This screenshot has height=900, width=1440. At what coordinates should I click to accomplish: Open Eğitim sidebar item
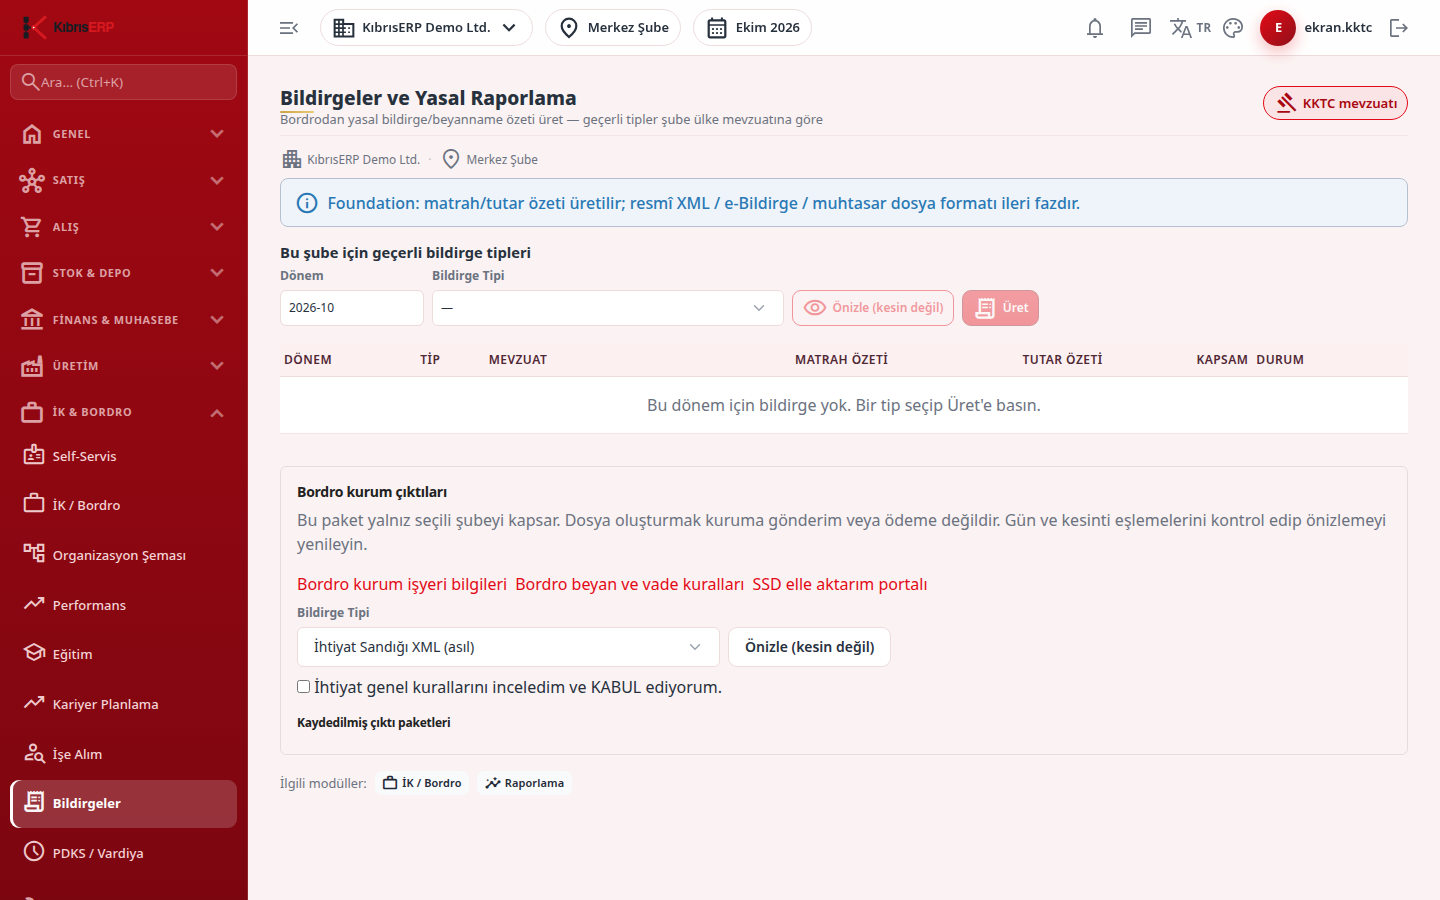[123, 654]
